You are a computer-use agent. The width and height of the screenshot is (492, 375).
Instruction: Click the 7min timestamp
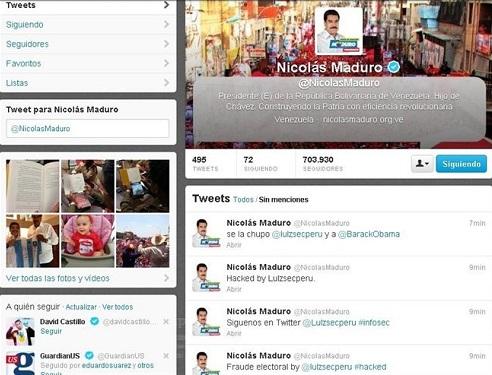pos(477,223)
